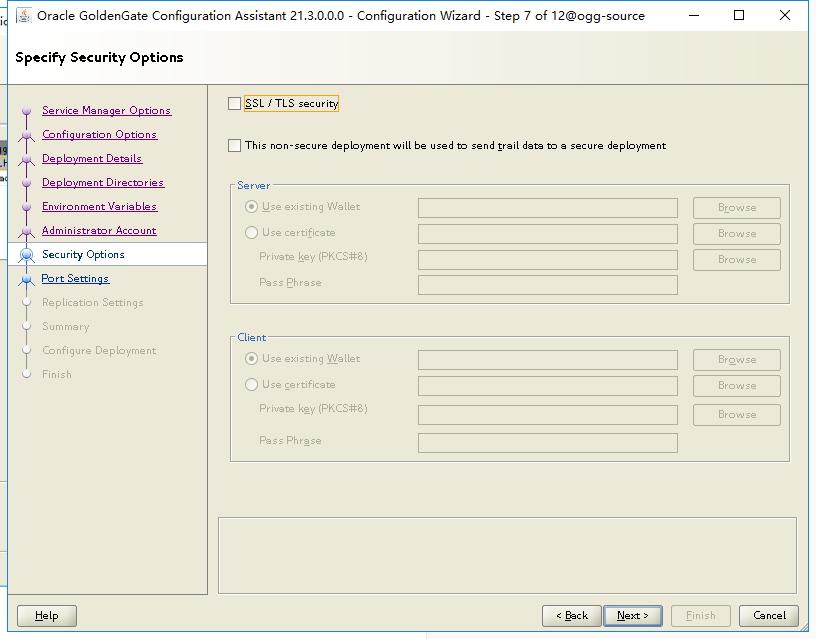Click the current Security Options step icon
This screenshot has width=816, height=639.
tap(27, 254)
